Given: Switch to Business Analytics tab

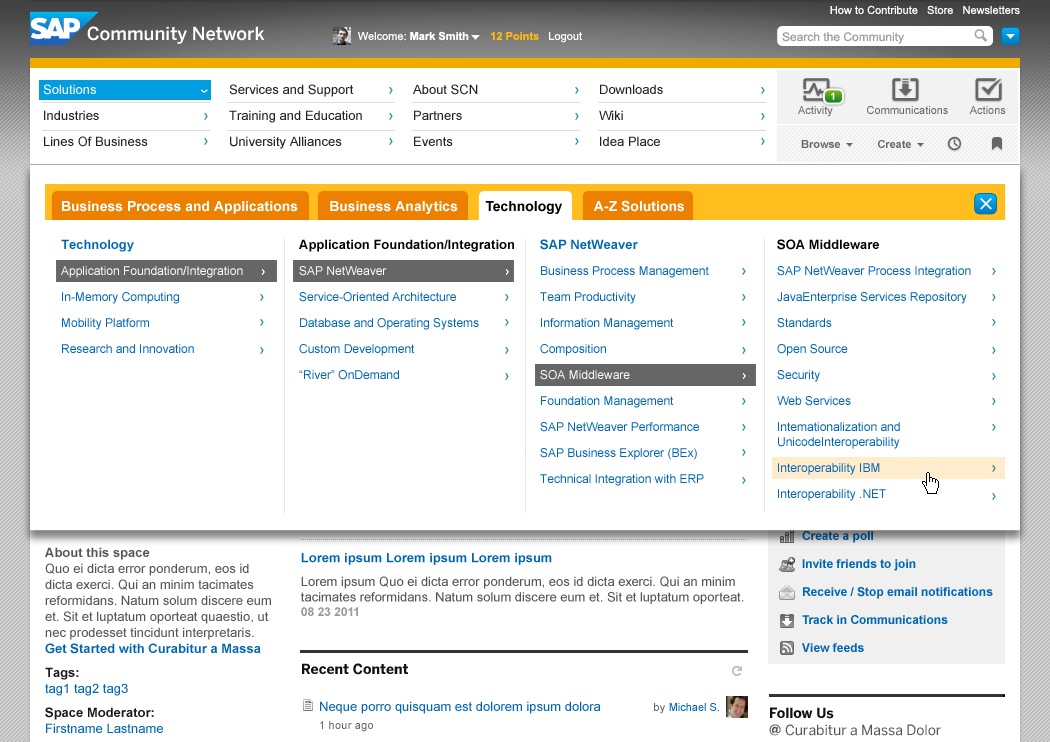Looking at the screenshot, I should 393,206.
